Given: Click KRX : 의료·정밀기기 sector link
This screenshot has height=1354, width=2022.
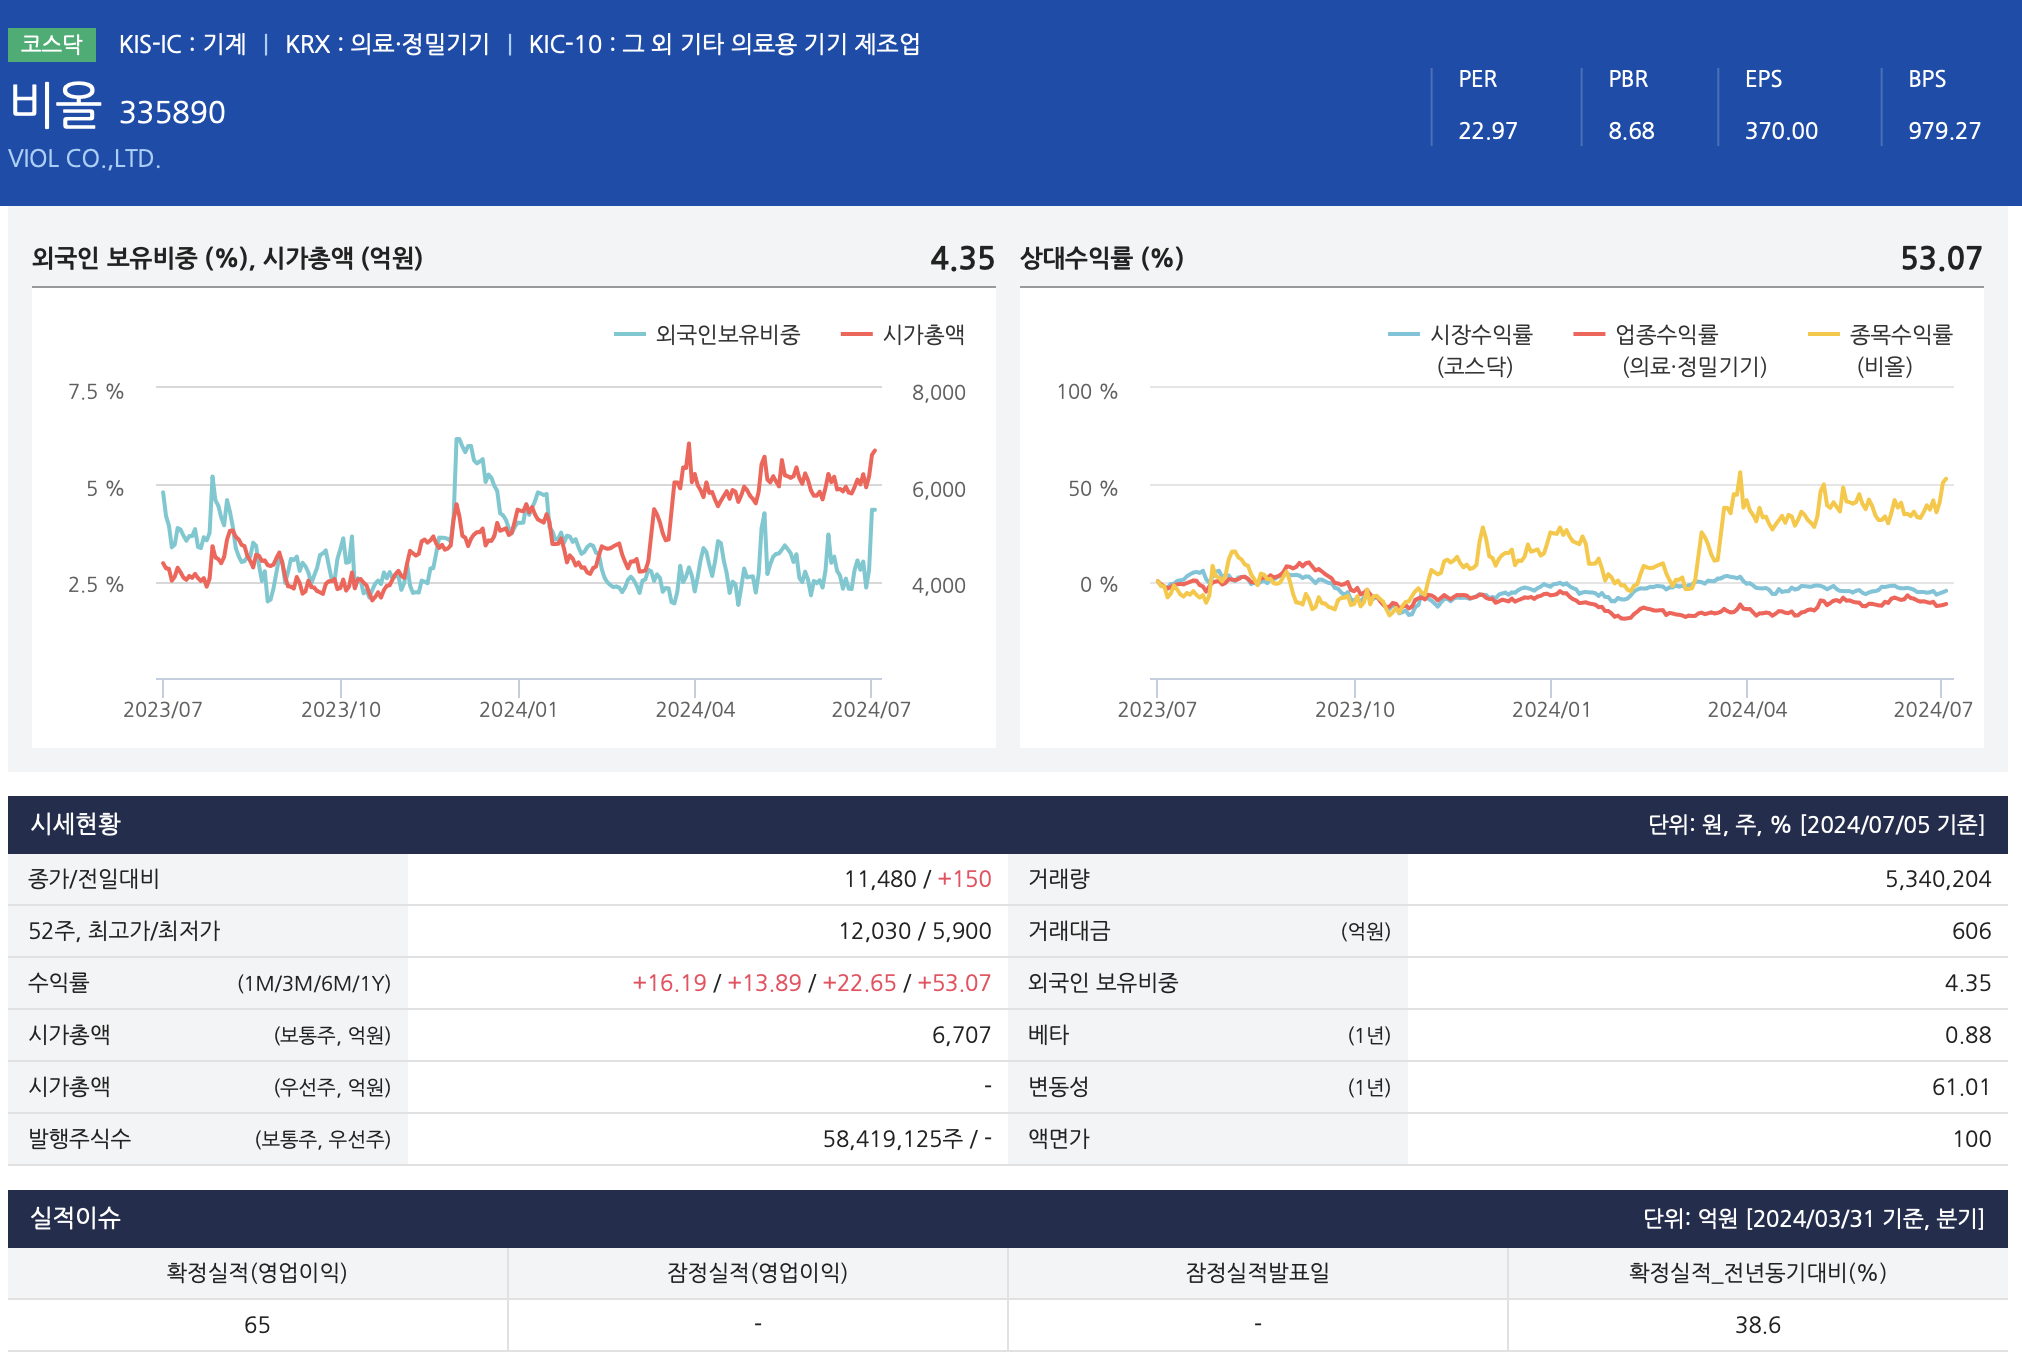Looking at the screenshot, I should tap(387, 44).
